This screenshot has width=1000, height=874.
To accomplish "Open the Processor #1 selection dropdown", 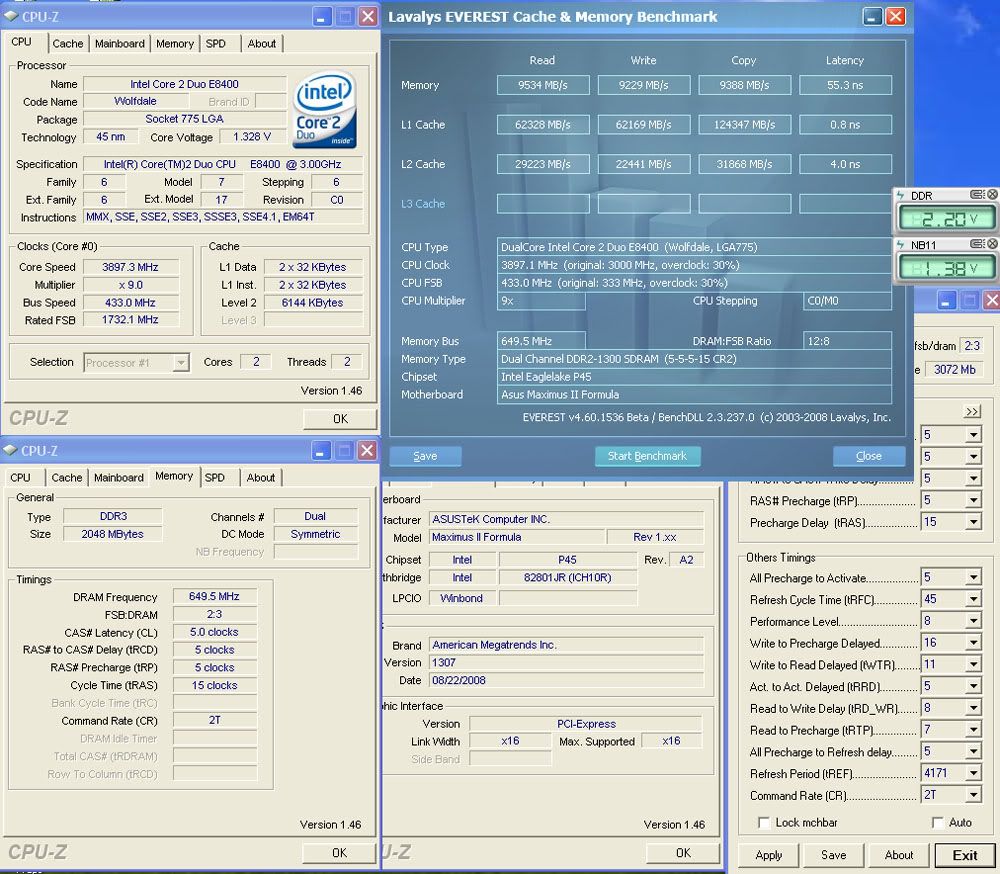I will [x=136, y=362].
